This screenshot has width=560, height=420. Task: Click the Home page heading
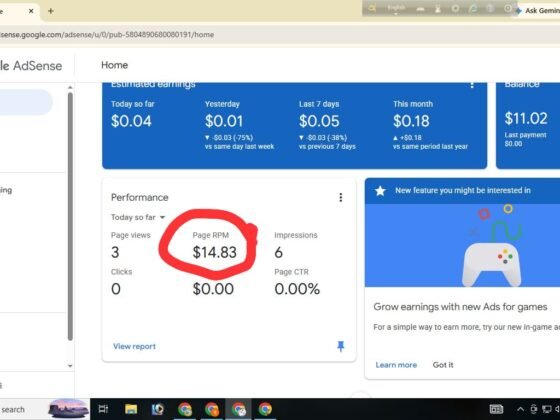tap(114, 65)
